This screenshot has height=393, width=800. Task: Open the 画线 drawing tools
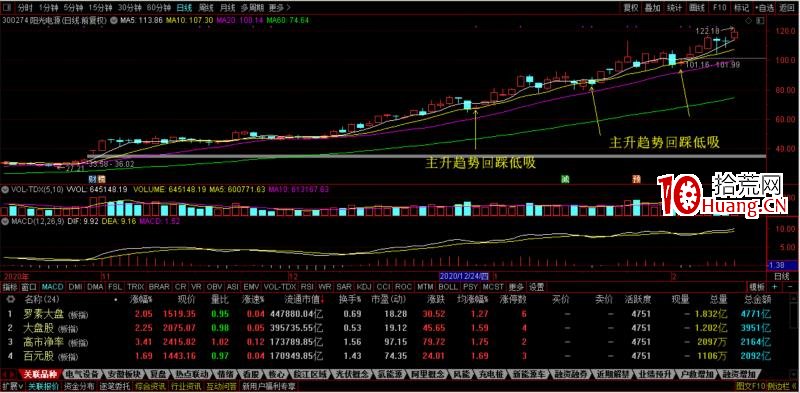click(x=697, y=8)
